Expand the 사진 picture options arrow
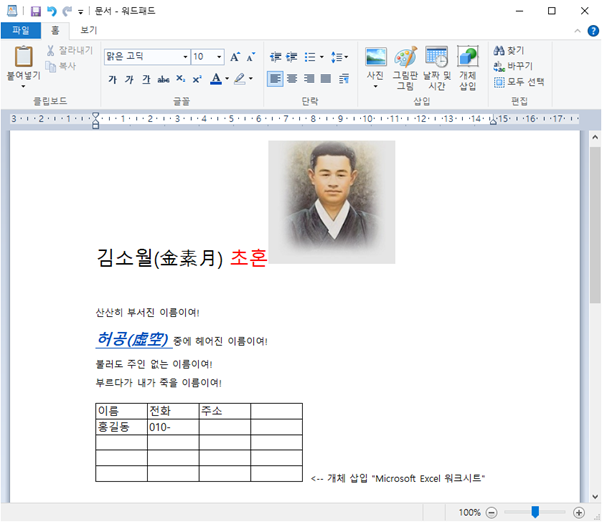The image size is (602, 522). click(375, 86)
